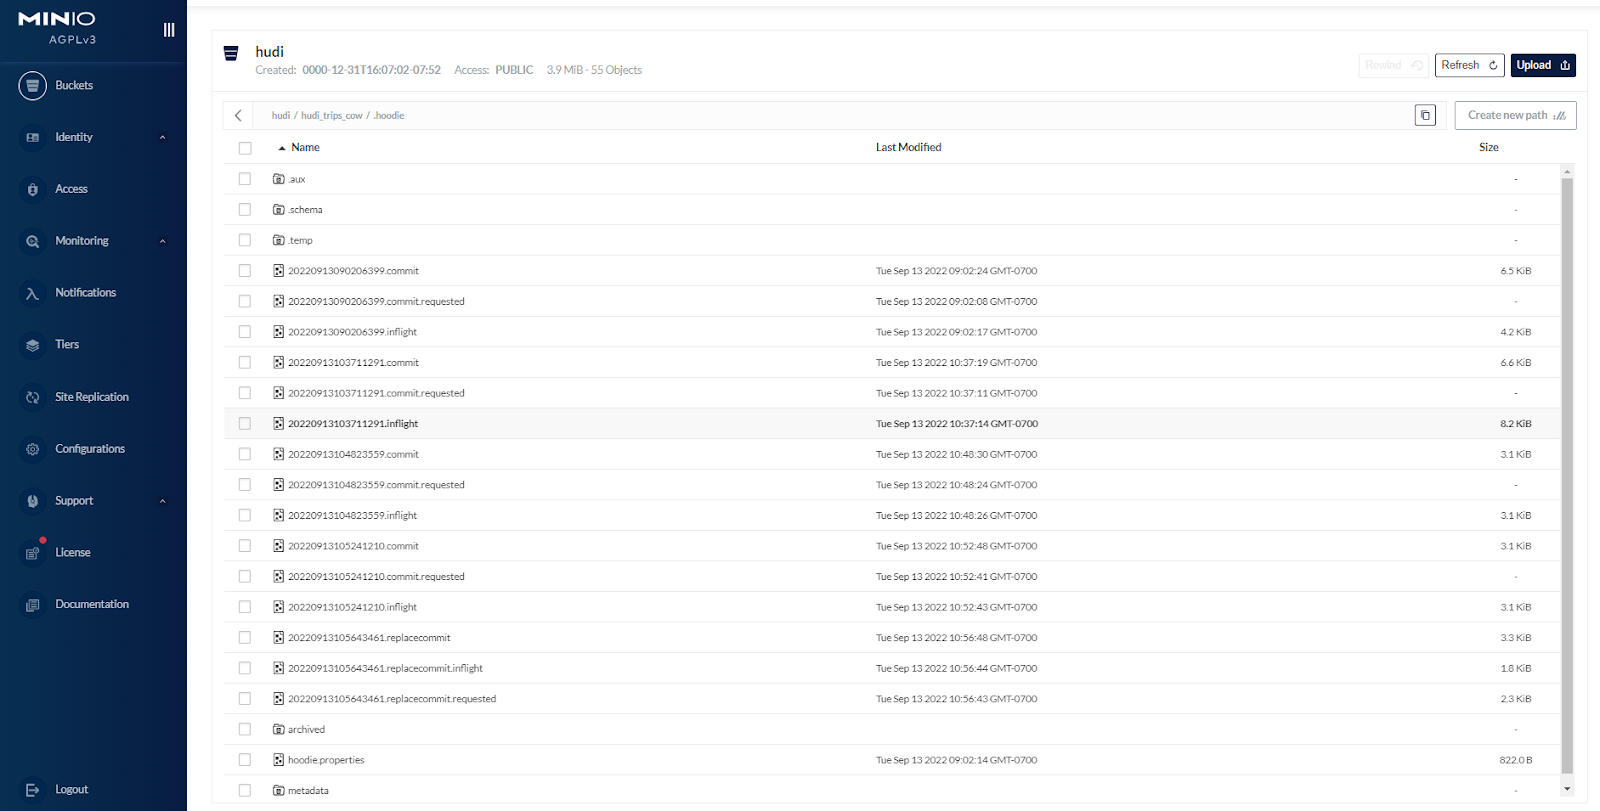The width and height of the screenshot is (1600, 811).
Task: Click the Monitoring magnifier icon
Action: (x=33, y=241)
